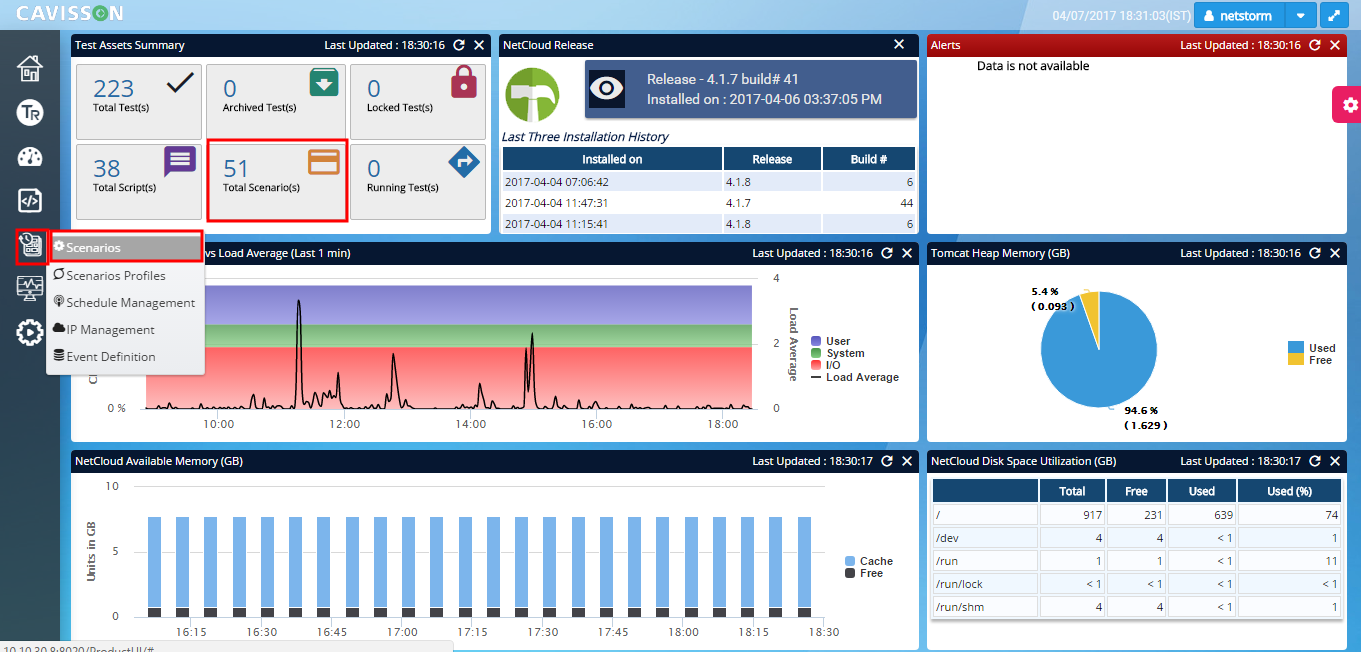Image resolution: width=1361 pixels, height=652 pixels.
Task: Click the Archived Test(s) download icon
Action: coord(324,82)
